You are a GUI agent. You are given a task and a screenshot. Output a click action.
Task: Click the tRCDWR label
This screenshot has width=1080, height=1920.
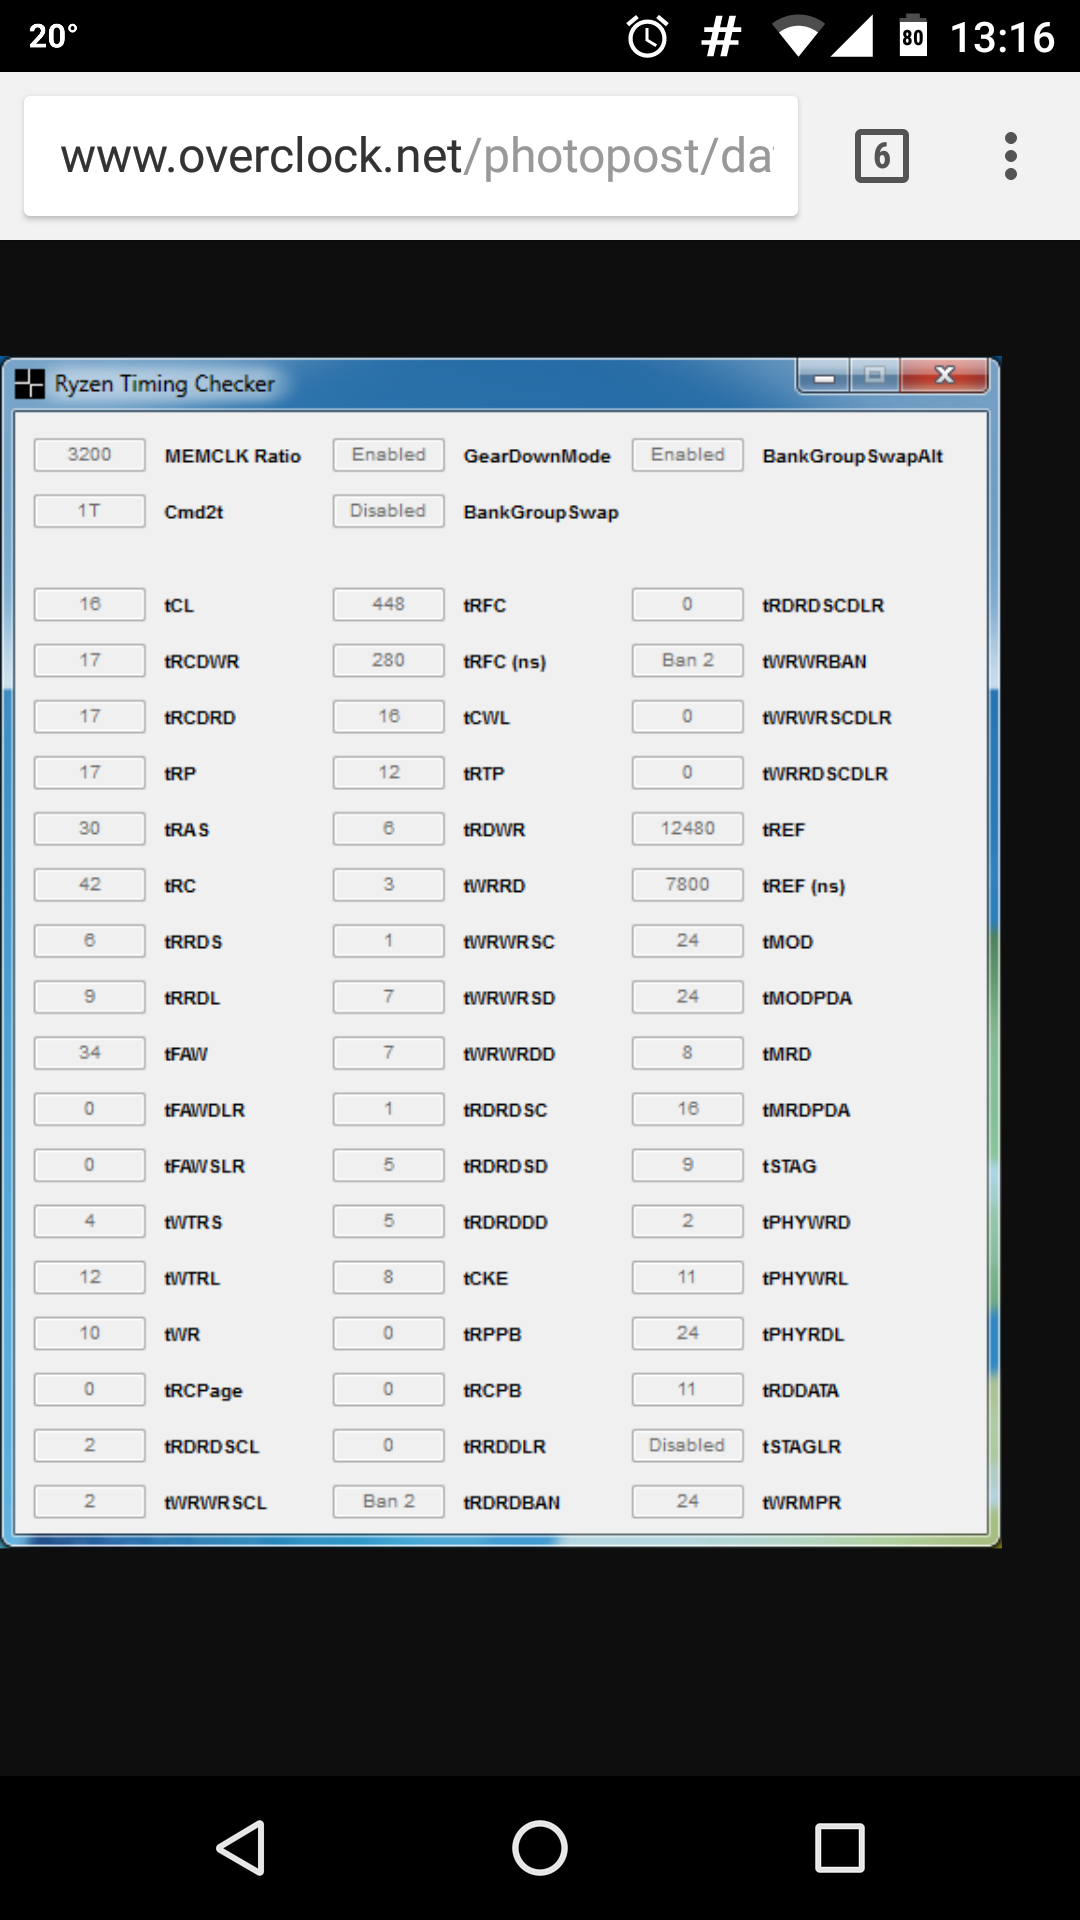(x=202, y=662)
